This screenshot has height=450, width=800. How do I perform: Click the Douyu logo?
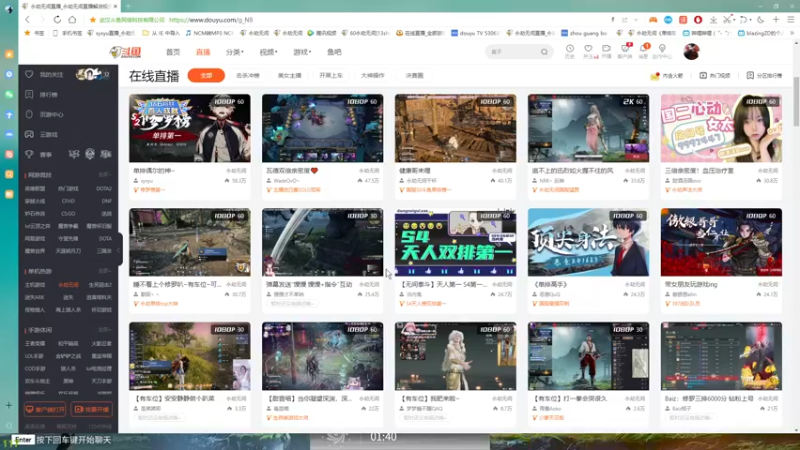click(x=126, y=52)
